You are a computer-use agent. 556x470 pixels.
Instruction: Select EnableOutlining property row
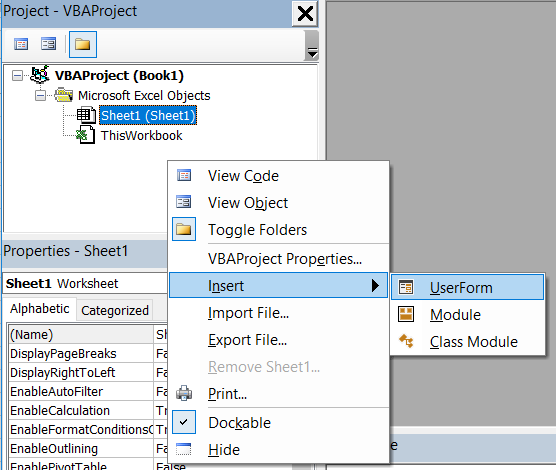[88, 449]
